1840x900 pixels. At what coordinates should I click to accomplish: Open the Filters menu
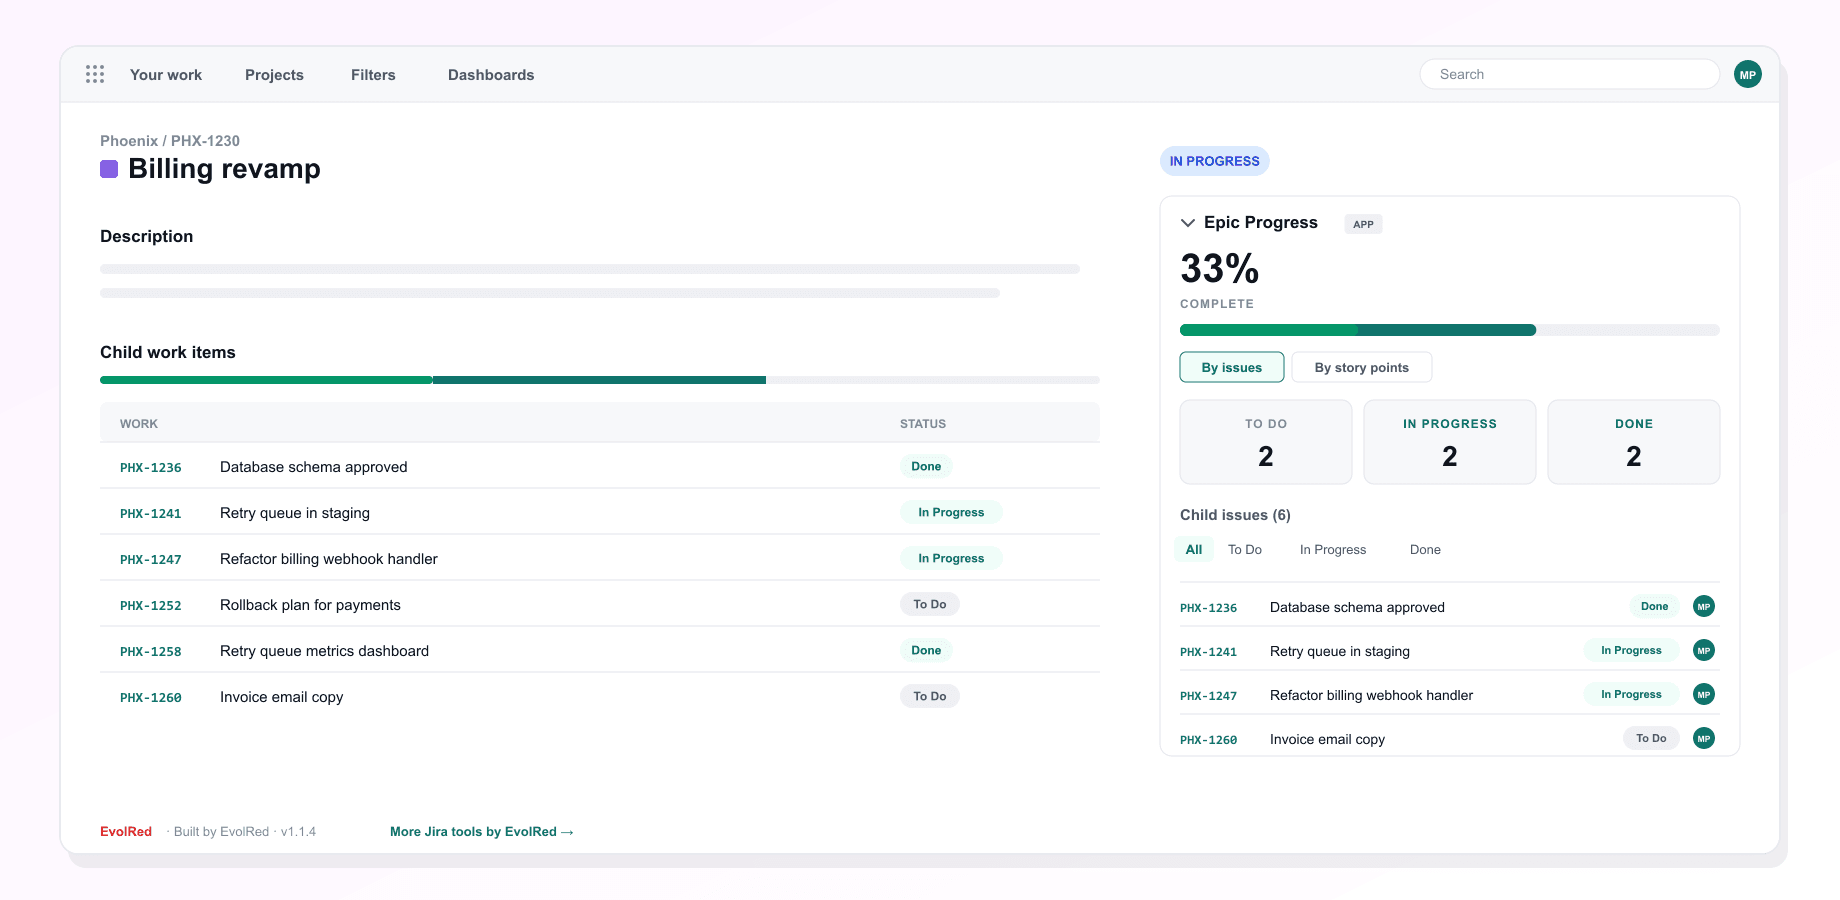tap(373, 75)
